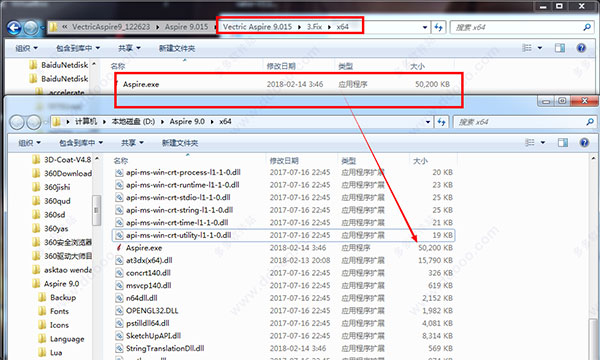Select api-ms-win-crt-utility-l1-1-0.dll file
Viewport: 600px width, 360px height.
[x=283, y=235]
